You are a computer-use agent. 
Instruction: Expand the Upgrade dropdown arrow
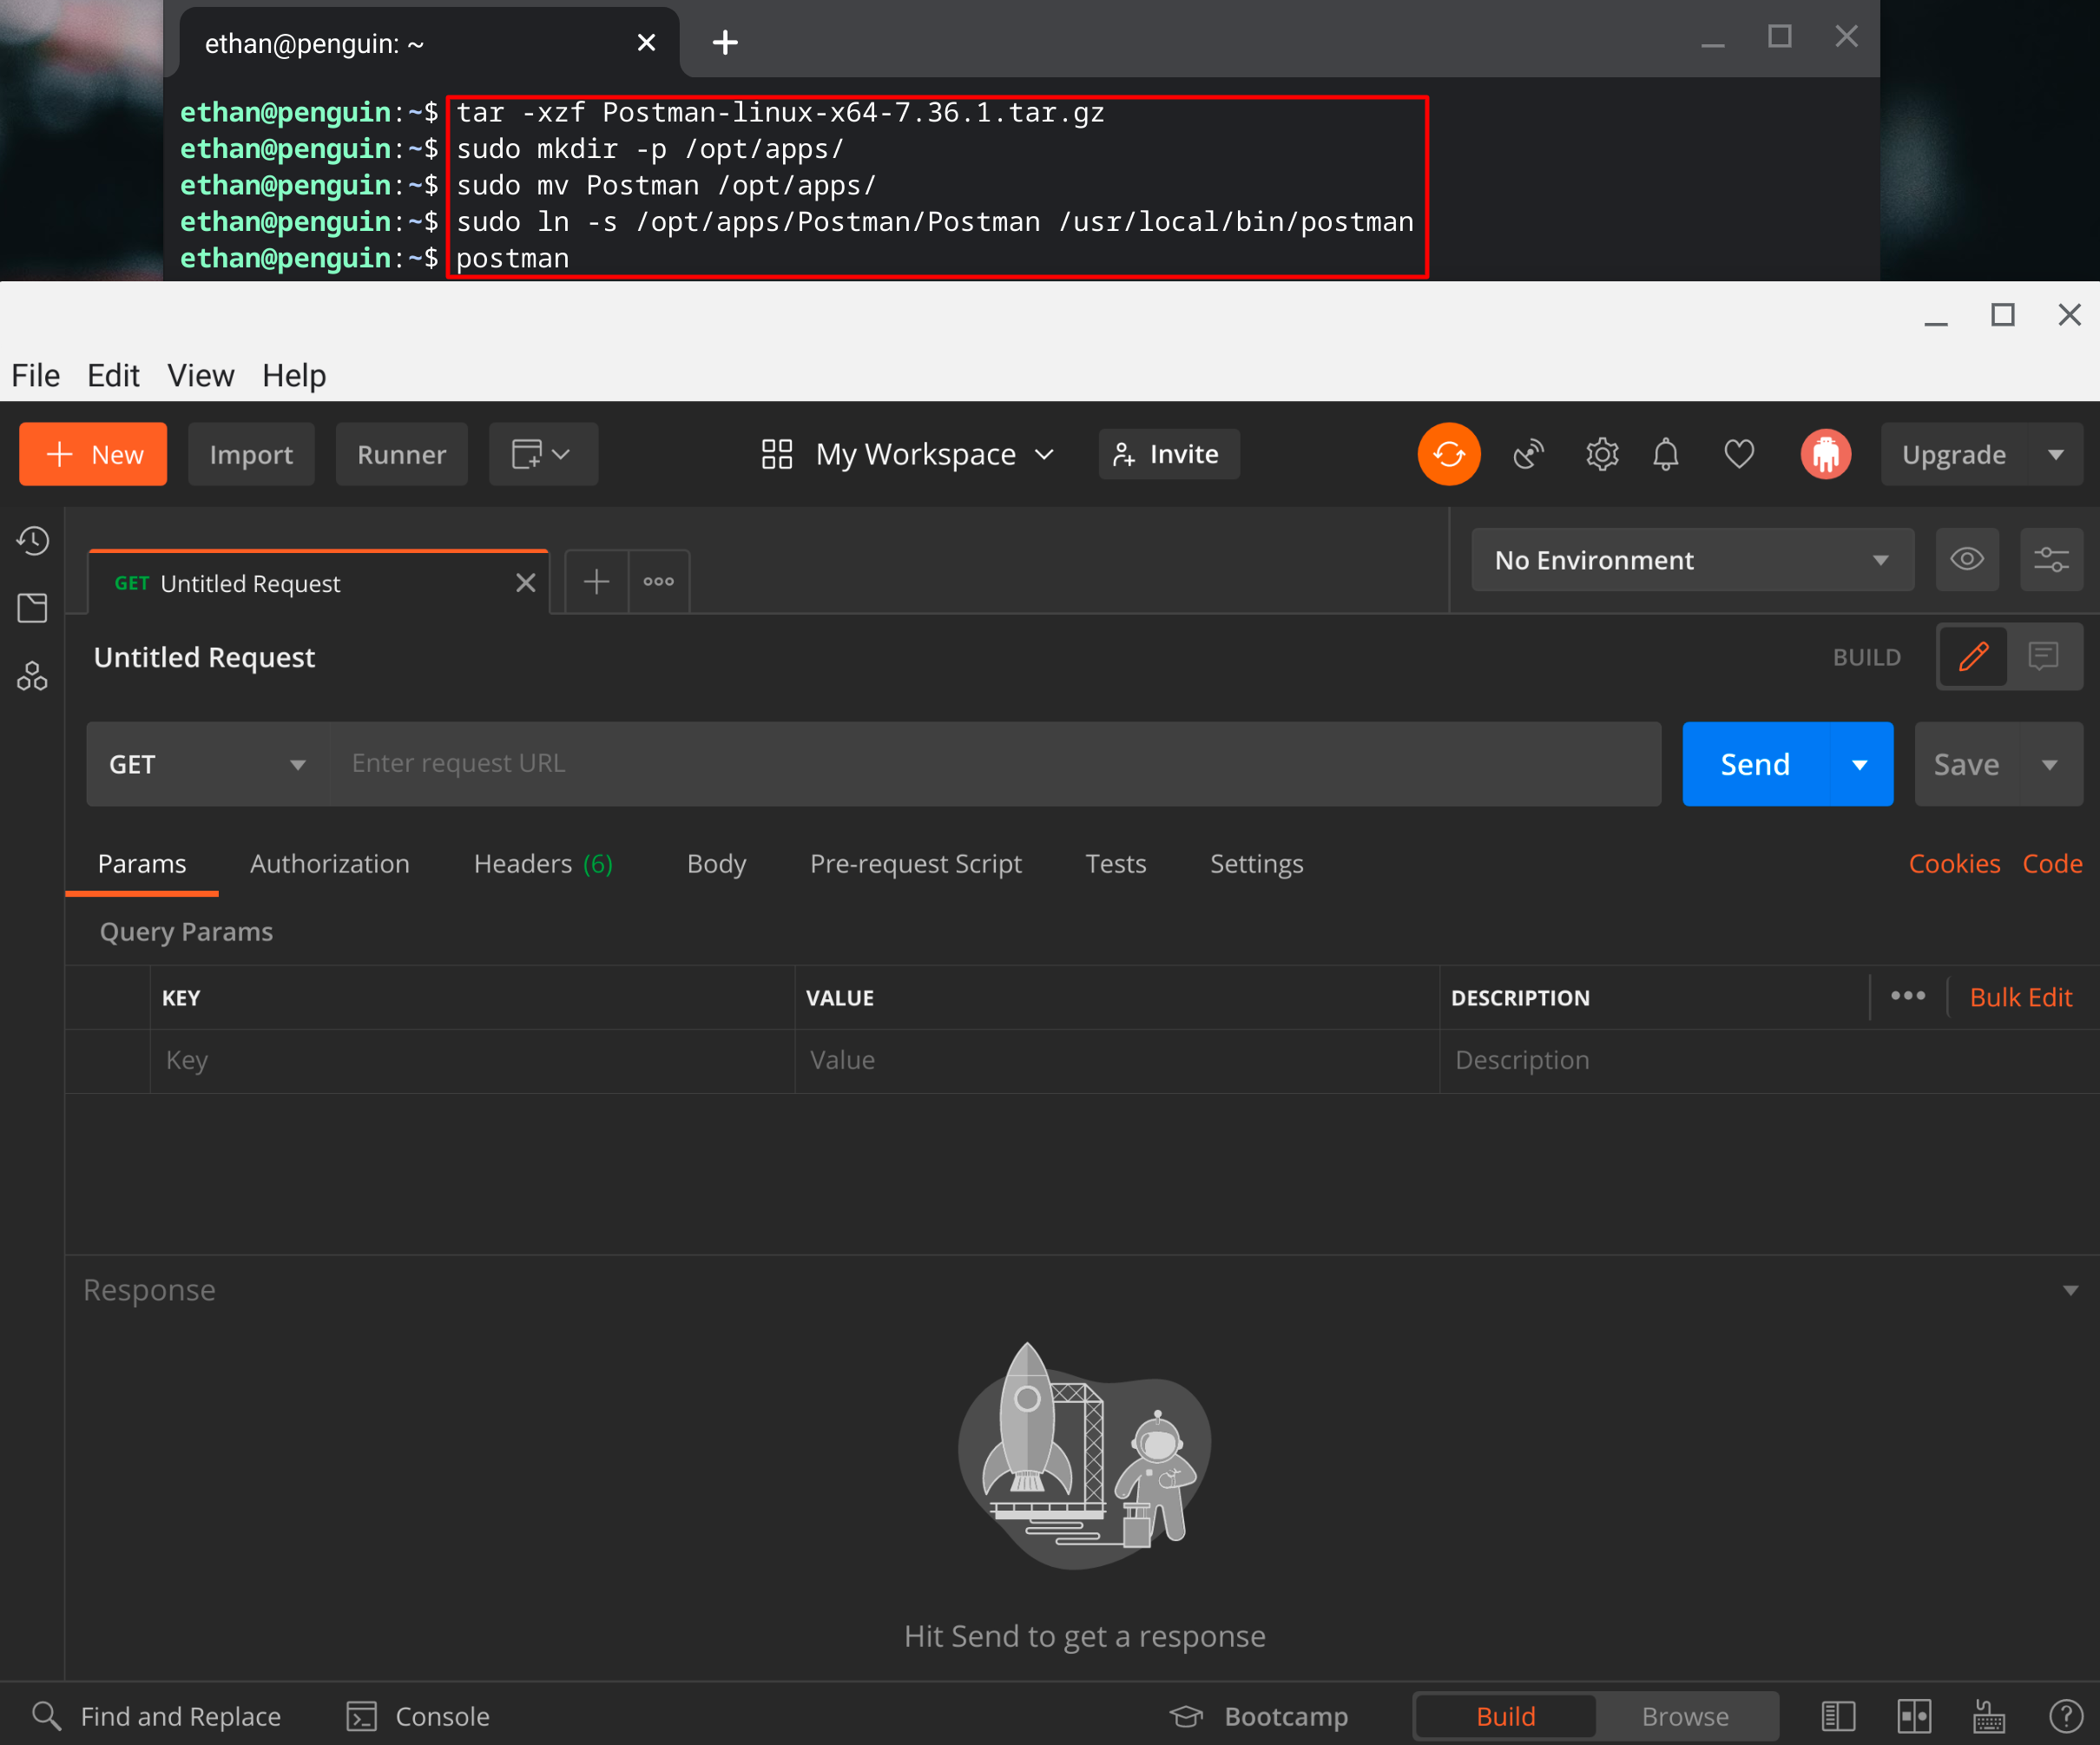(x=2056, y=454)
